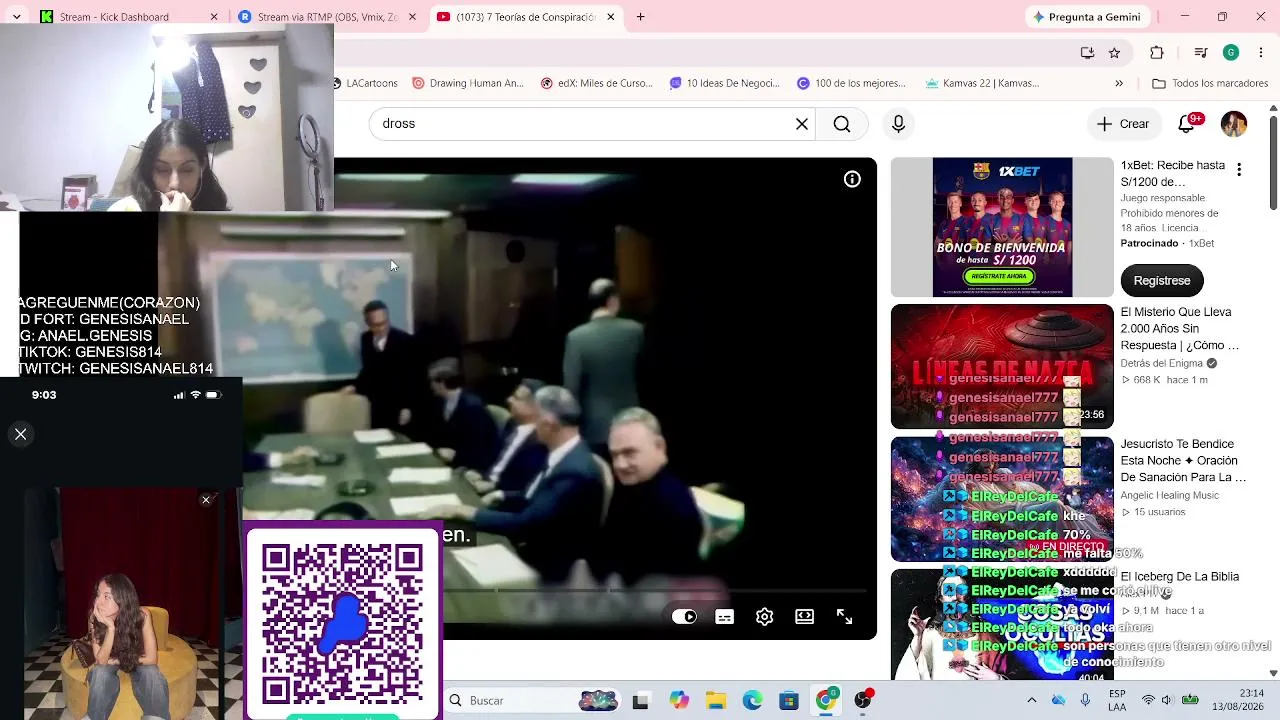The width and height of the screenshot is (1280, 720).
Task: Open 'Jesucristo Te Bendice Esta Noche' video title
Action: pyautogui.click(x=1183, y=461)
